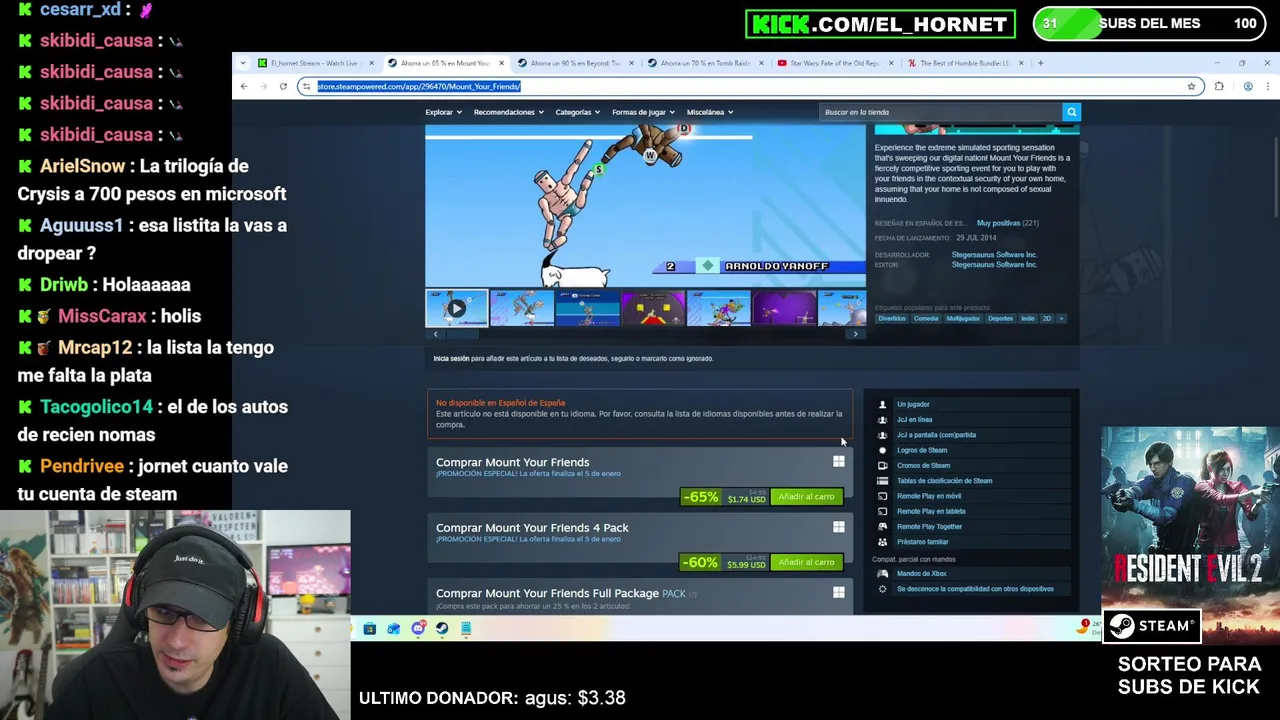Open JcJ a pantalla (com)partida link
1280x720 pixels.
[x=936, y=435]
